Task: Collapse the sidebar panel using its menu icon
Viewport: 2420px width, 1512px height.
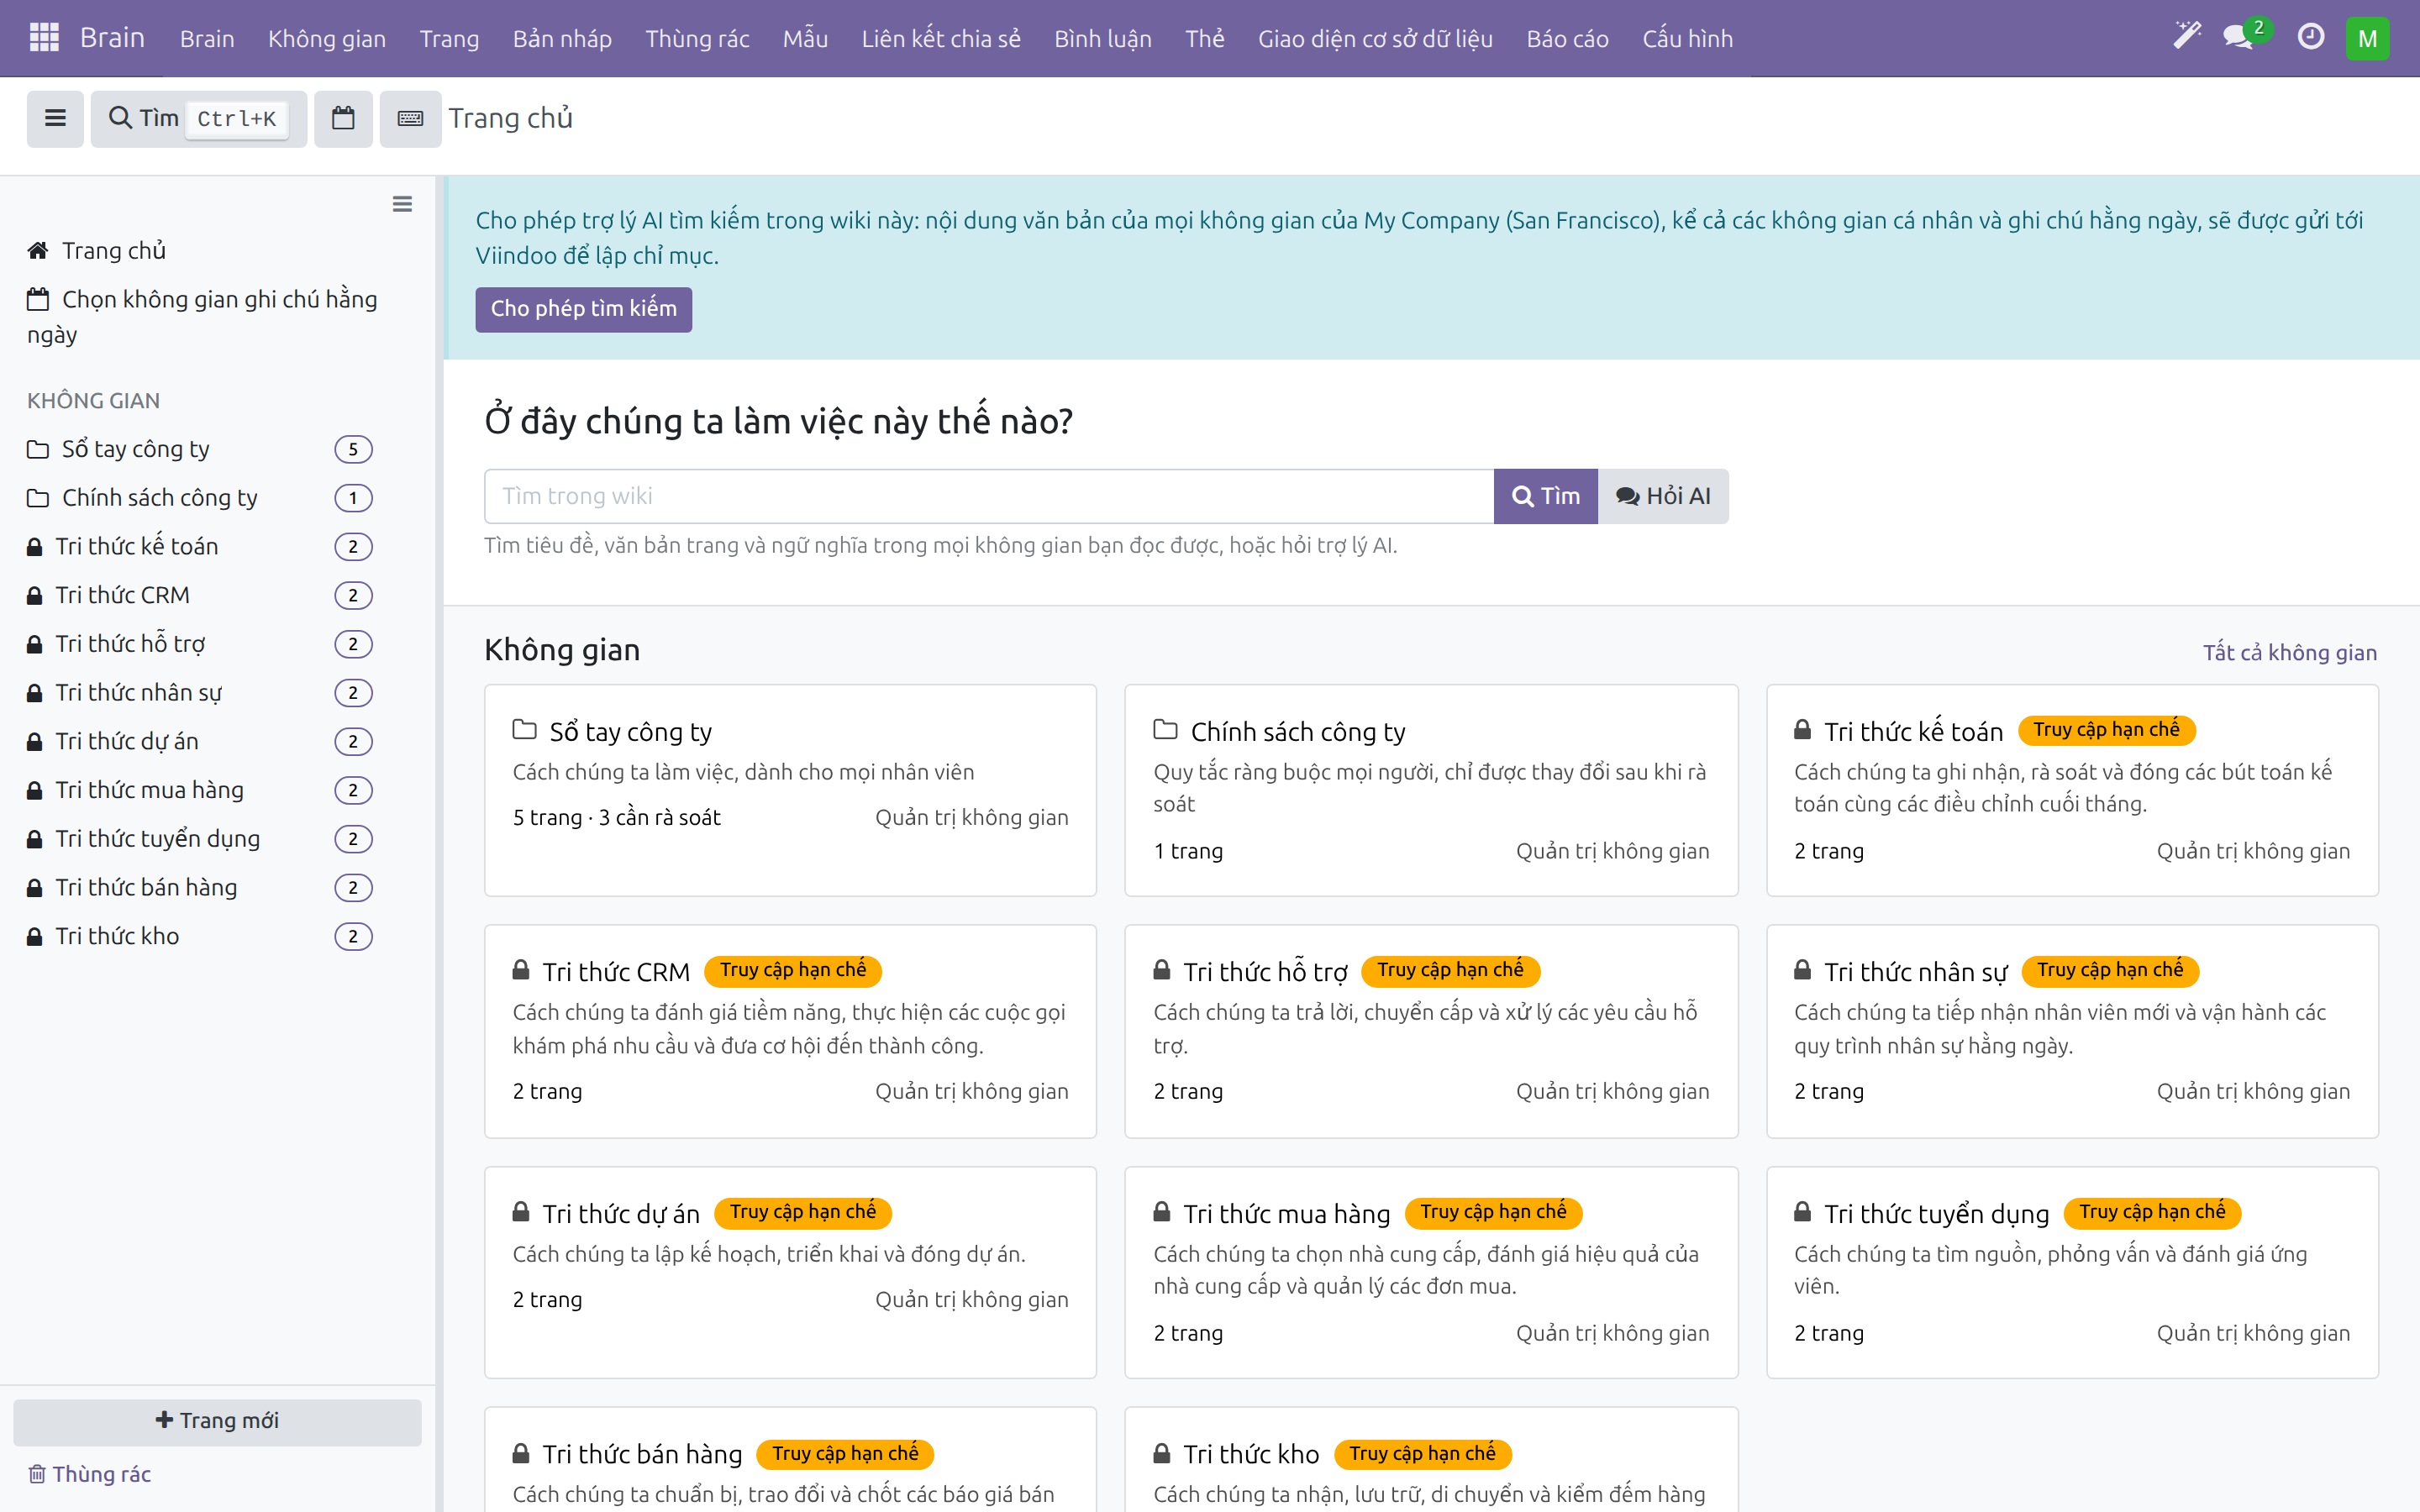Action: (x=402, y=204)
